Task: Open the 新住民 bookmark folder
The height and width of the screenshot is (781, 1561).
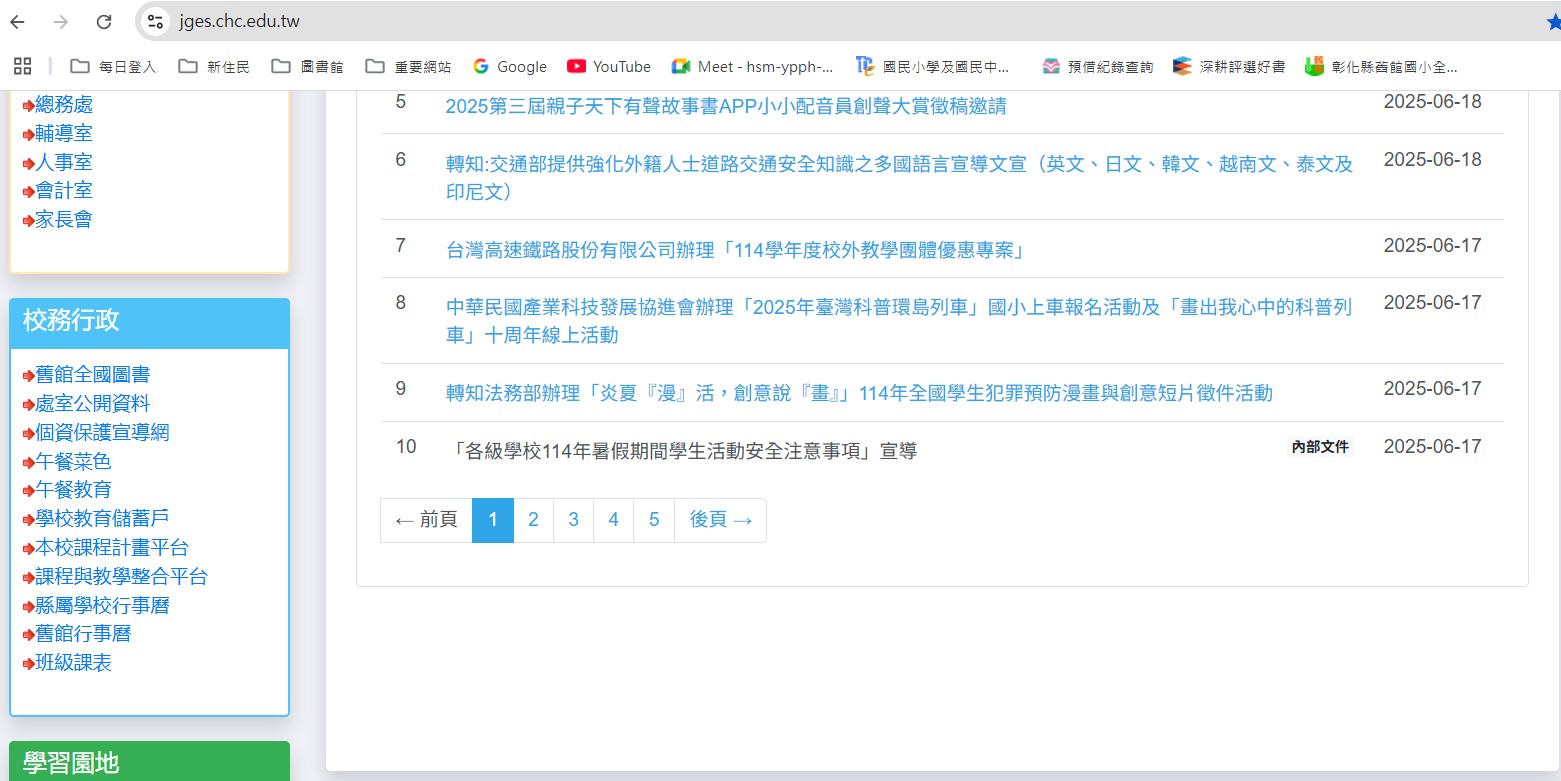Action: [x=214, y=66]
